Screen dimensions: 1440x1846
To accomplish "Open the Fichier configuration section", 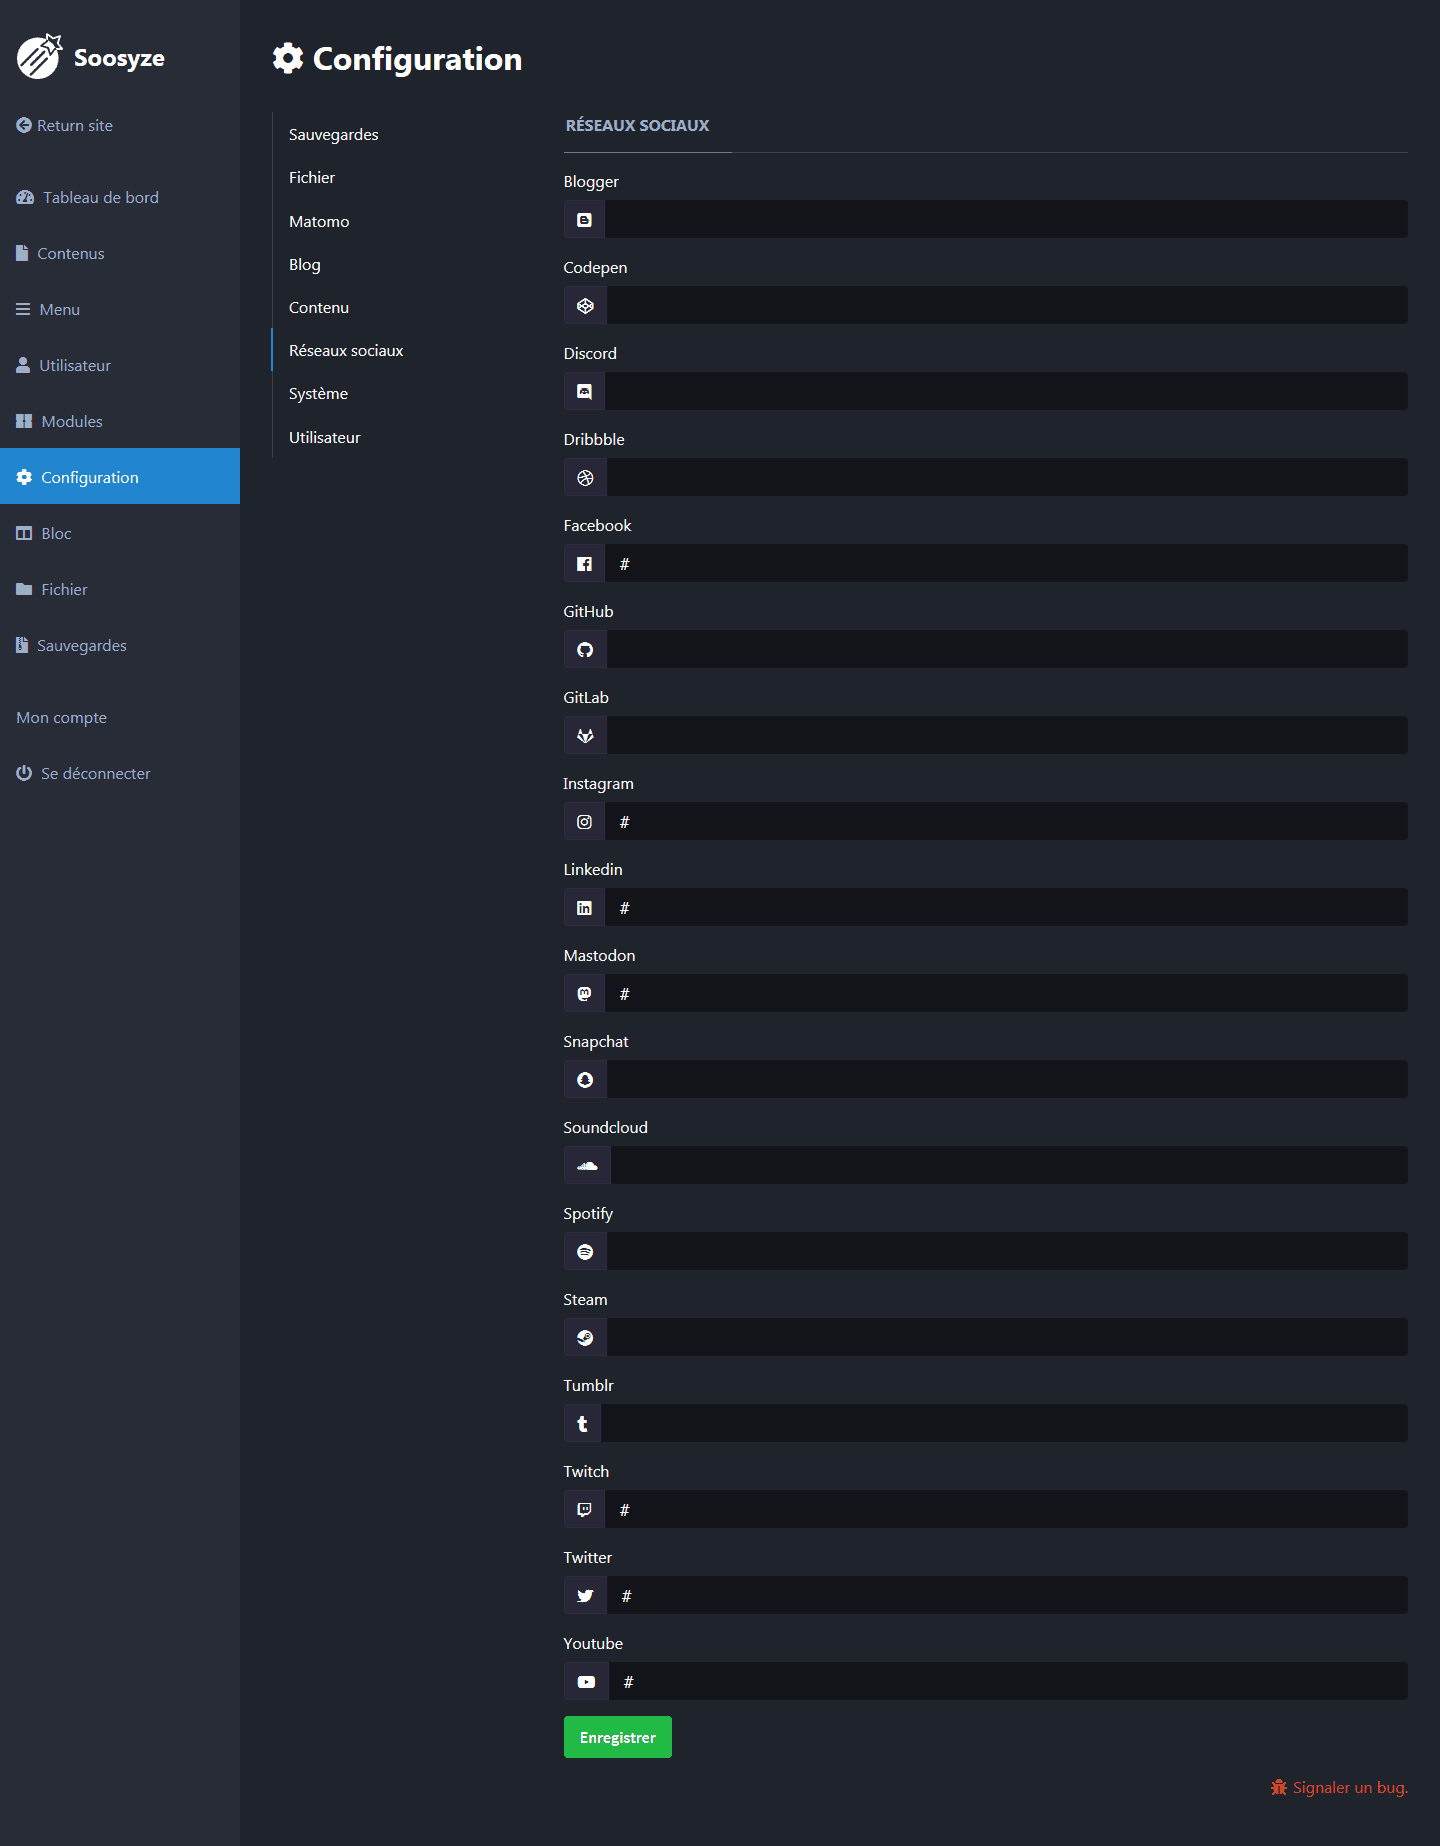I will [x=312, y=177].
